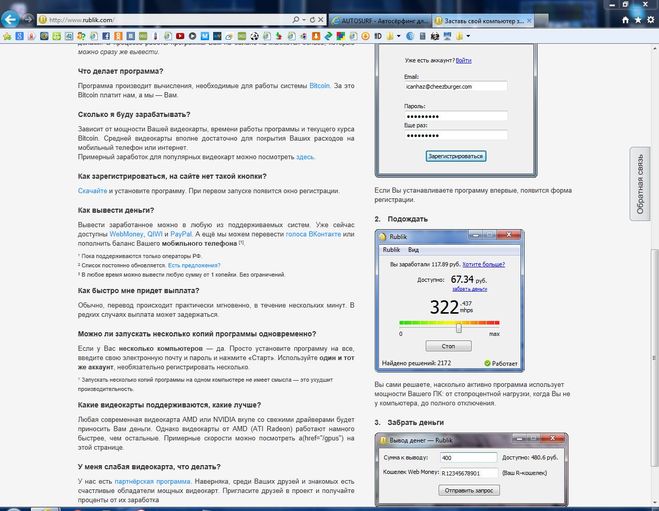
Task: Expand the last favorites folder dropdown arrow
Action: point(468,36)
